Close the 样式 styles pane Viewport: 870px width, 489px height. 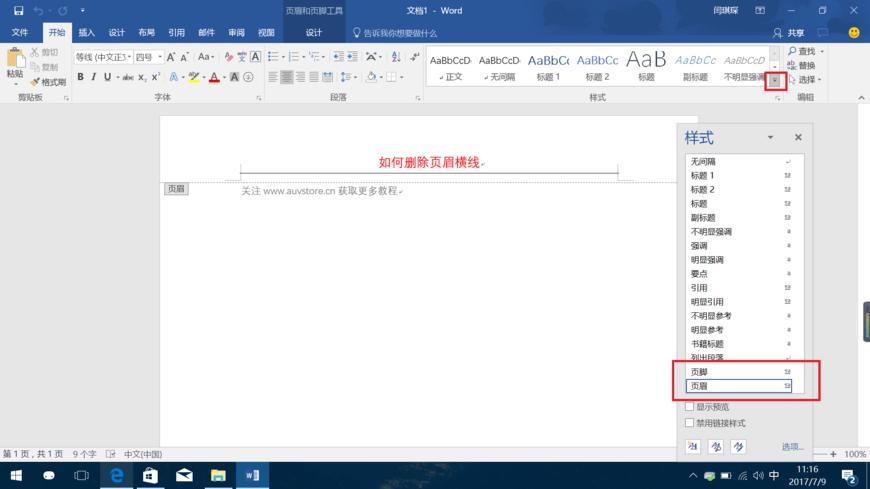coord(798,137)
